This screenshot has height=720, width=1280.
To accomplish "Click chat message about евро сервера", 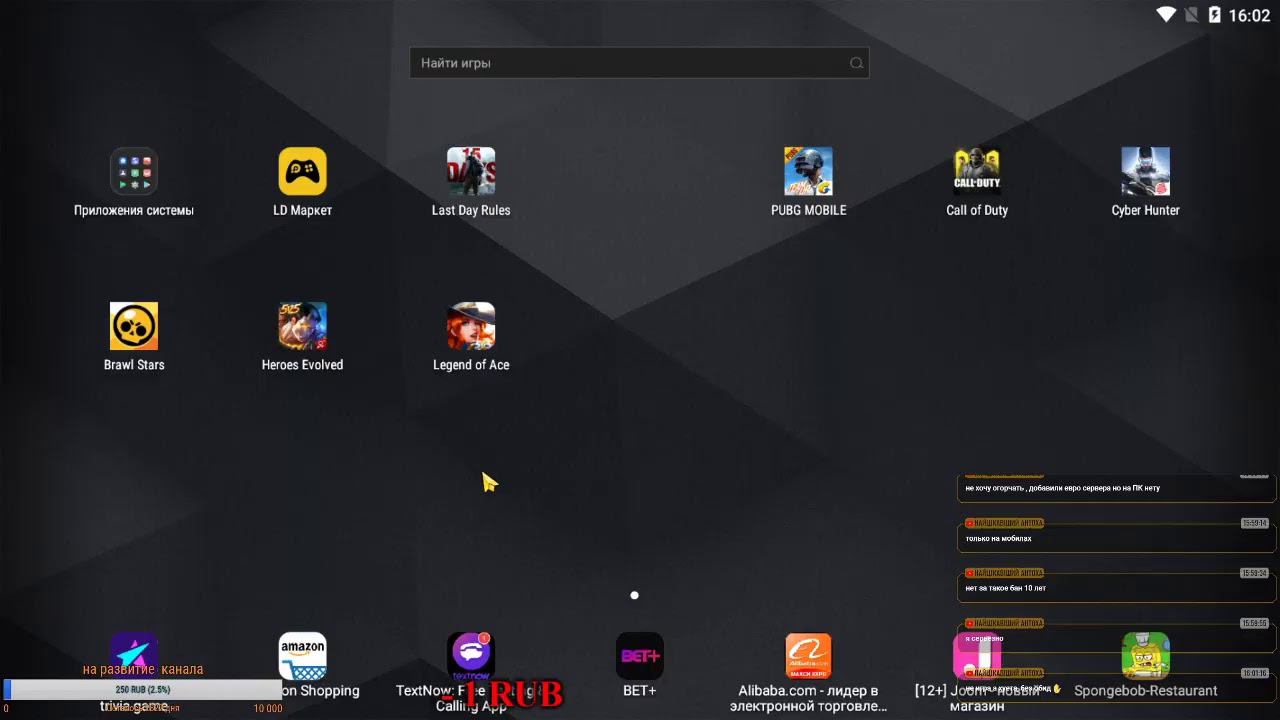I will [x=1062, y=488].
